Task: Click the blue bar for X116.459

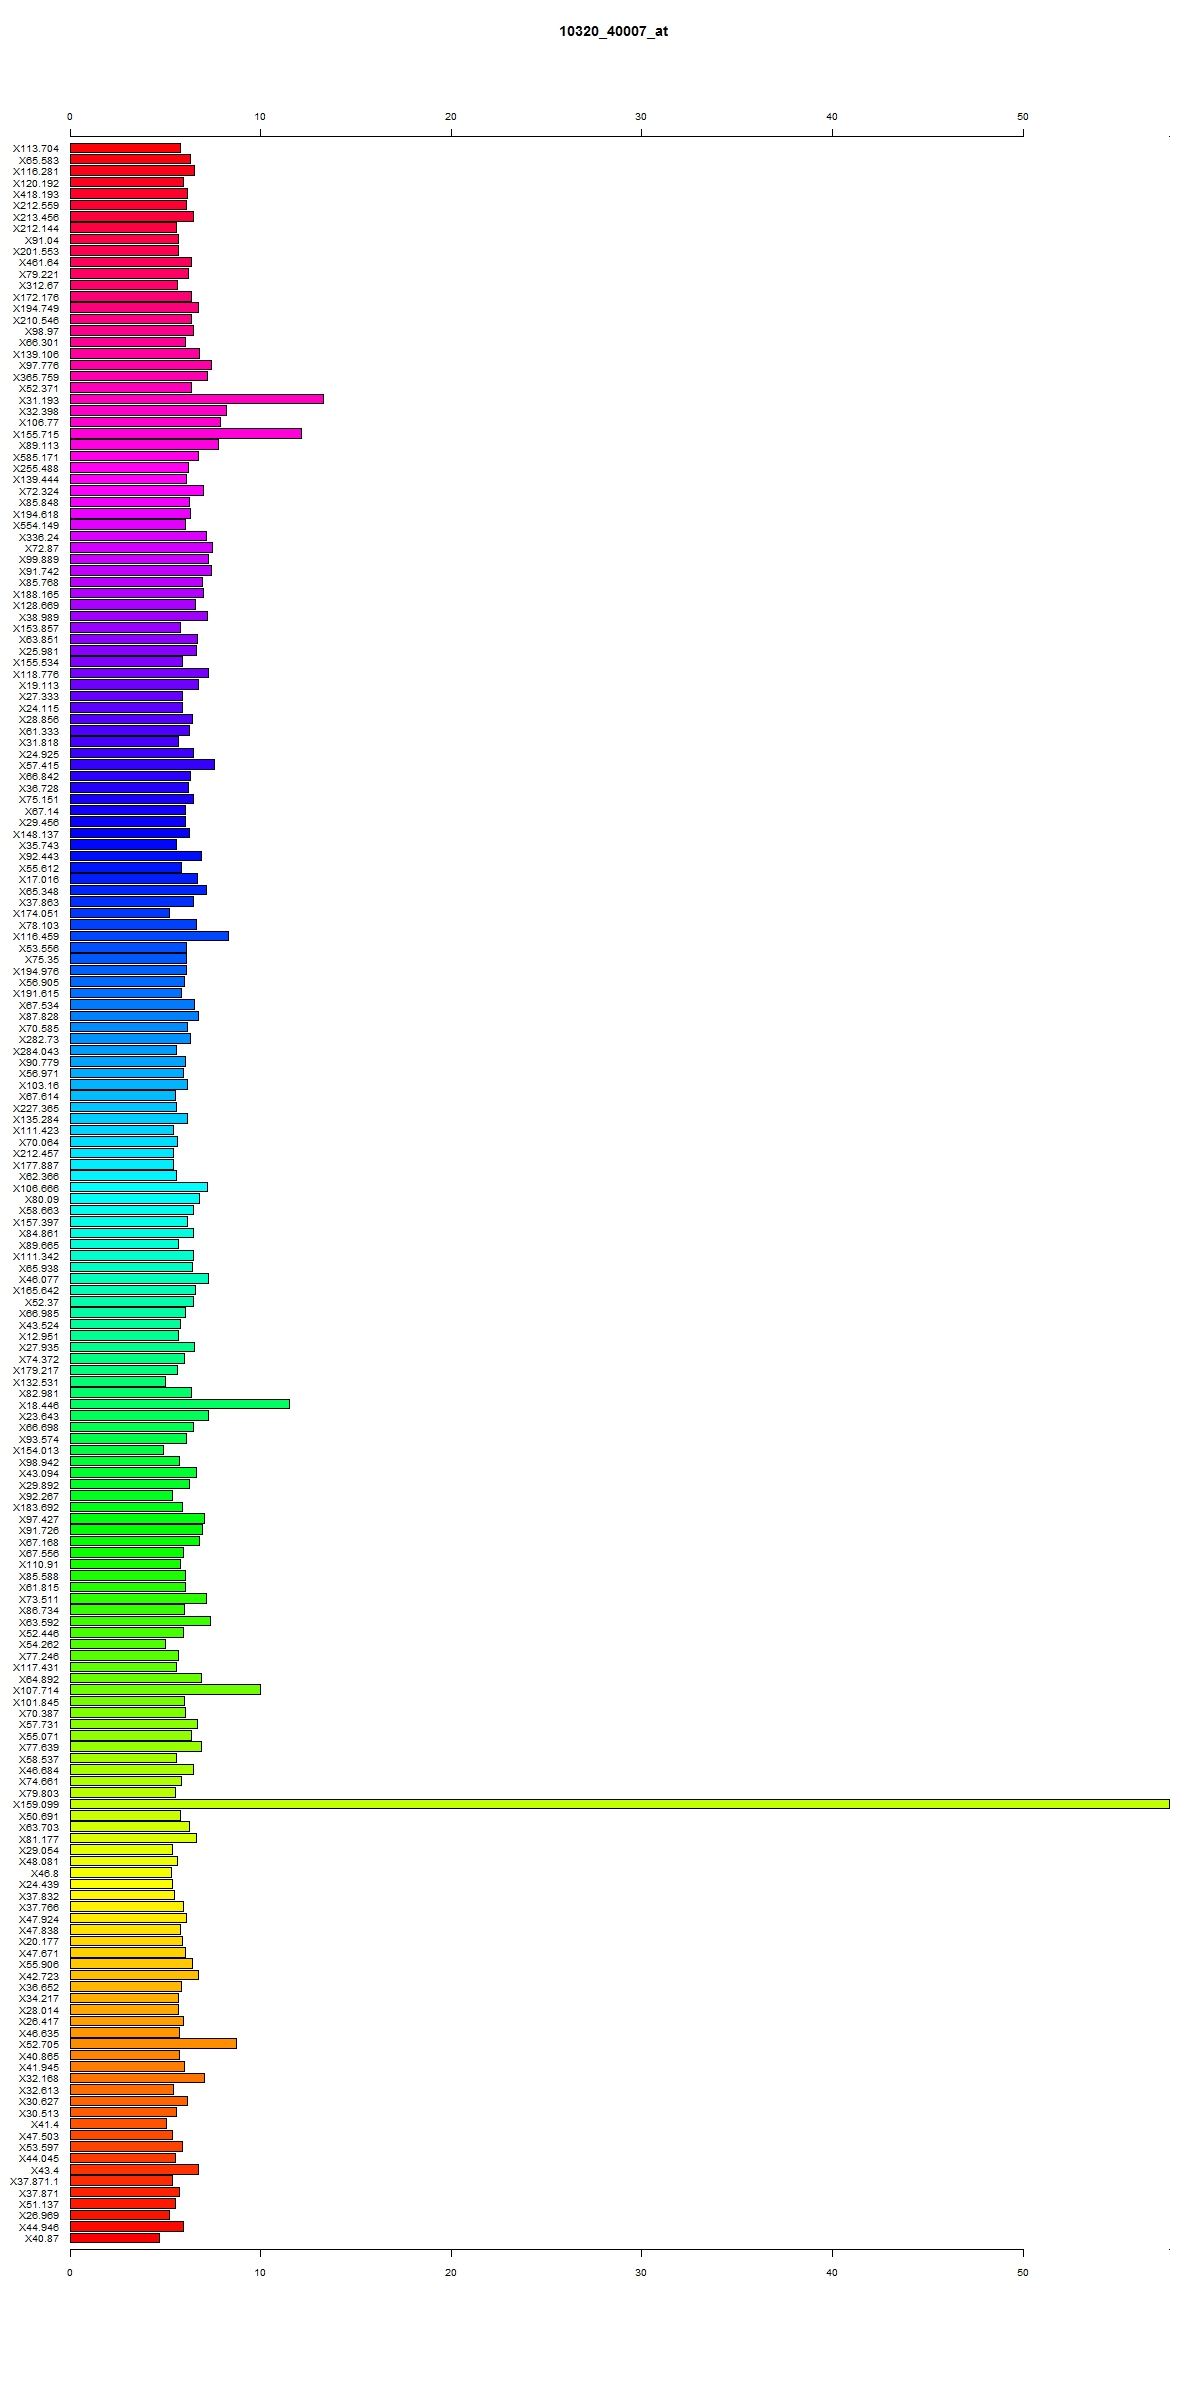Action: (x=149, y=936)
